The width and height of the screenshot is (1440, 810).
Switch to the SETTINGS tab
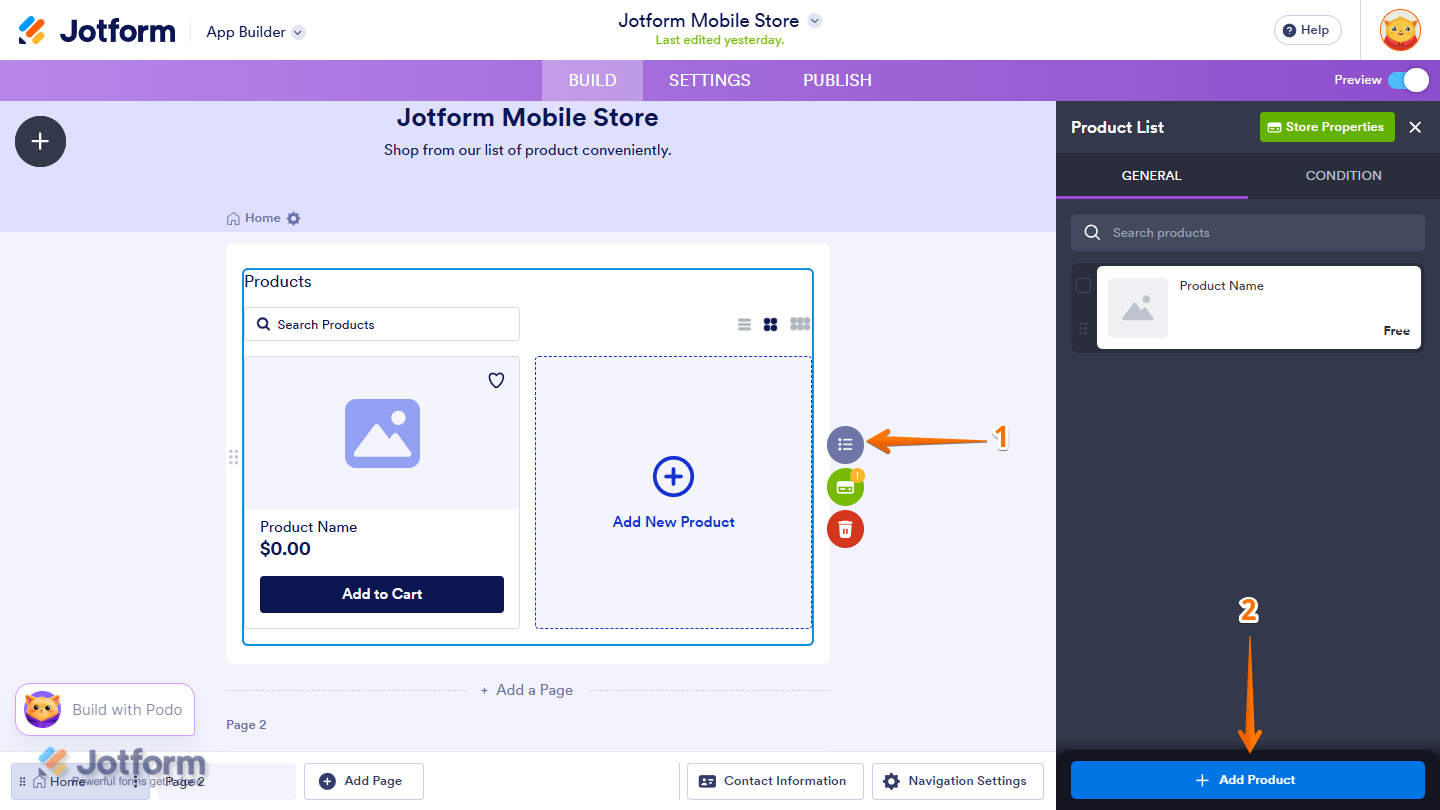coord(709,80)
